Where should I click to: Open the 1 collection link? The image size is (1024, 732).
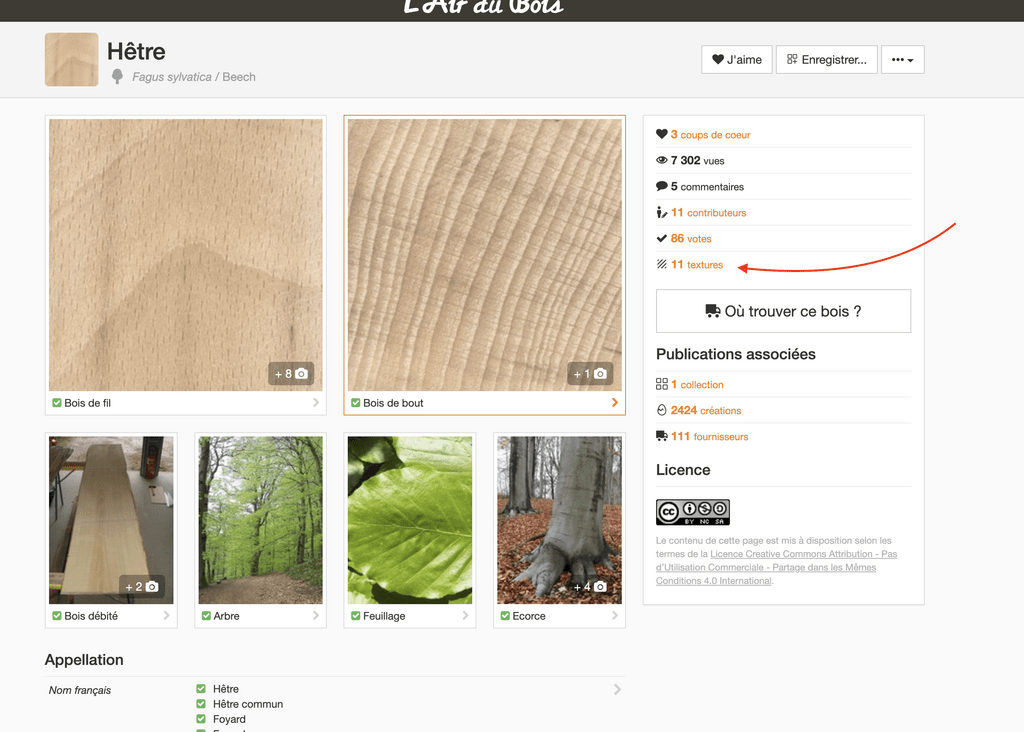pyautogui.click(x=697, y=385)
